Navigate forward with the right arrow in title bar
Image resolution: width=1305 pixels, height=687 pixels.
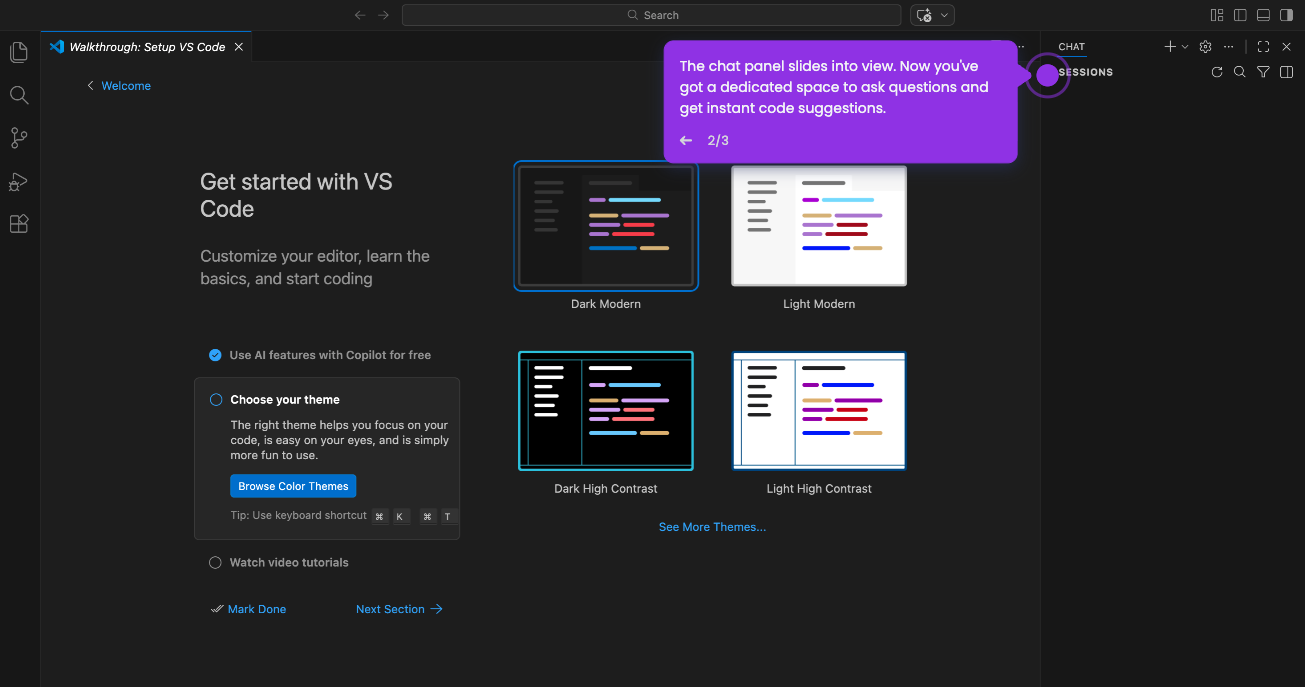pos(383,15)
